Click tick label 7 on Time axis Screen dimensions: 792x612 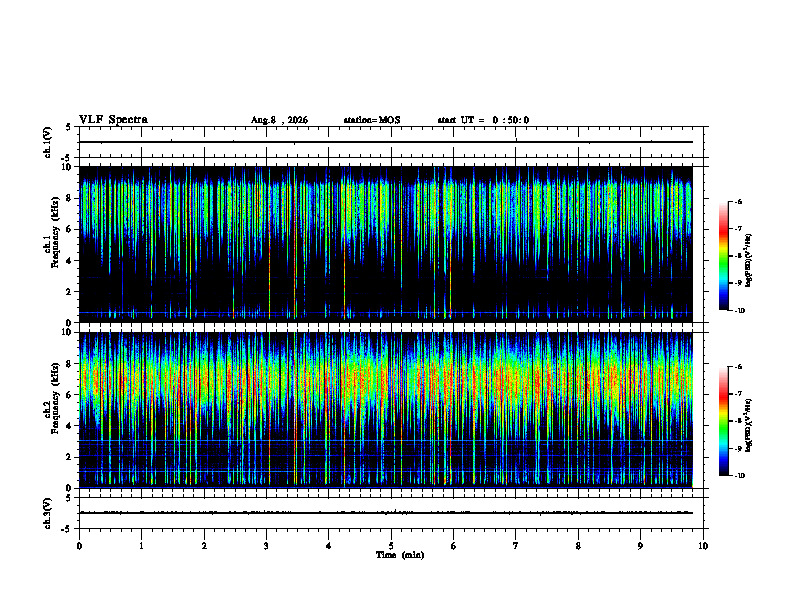tap(516, 546)
